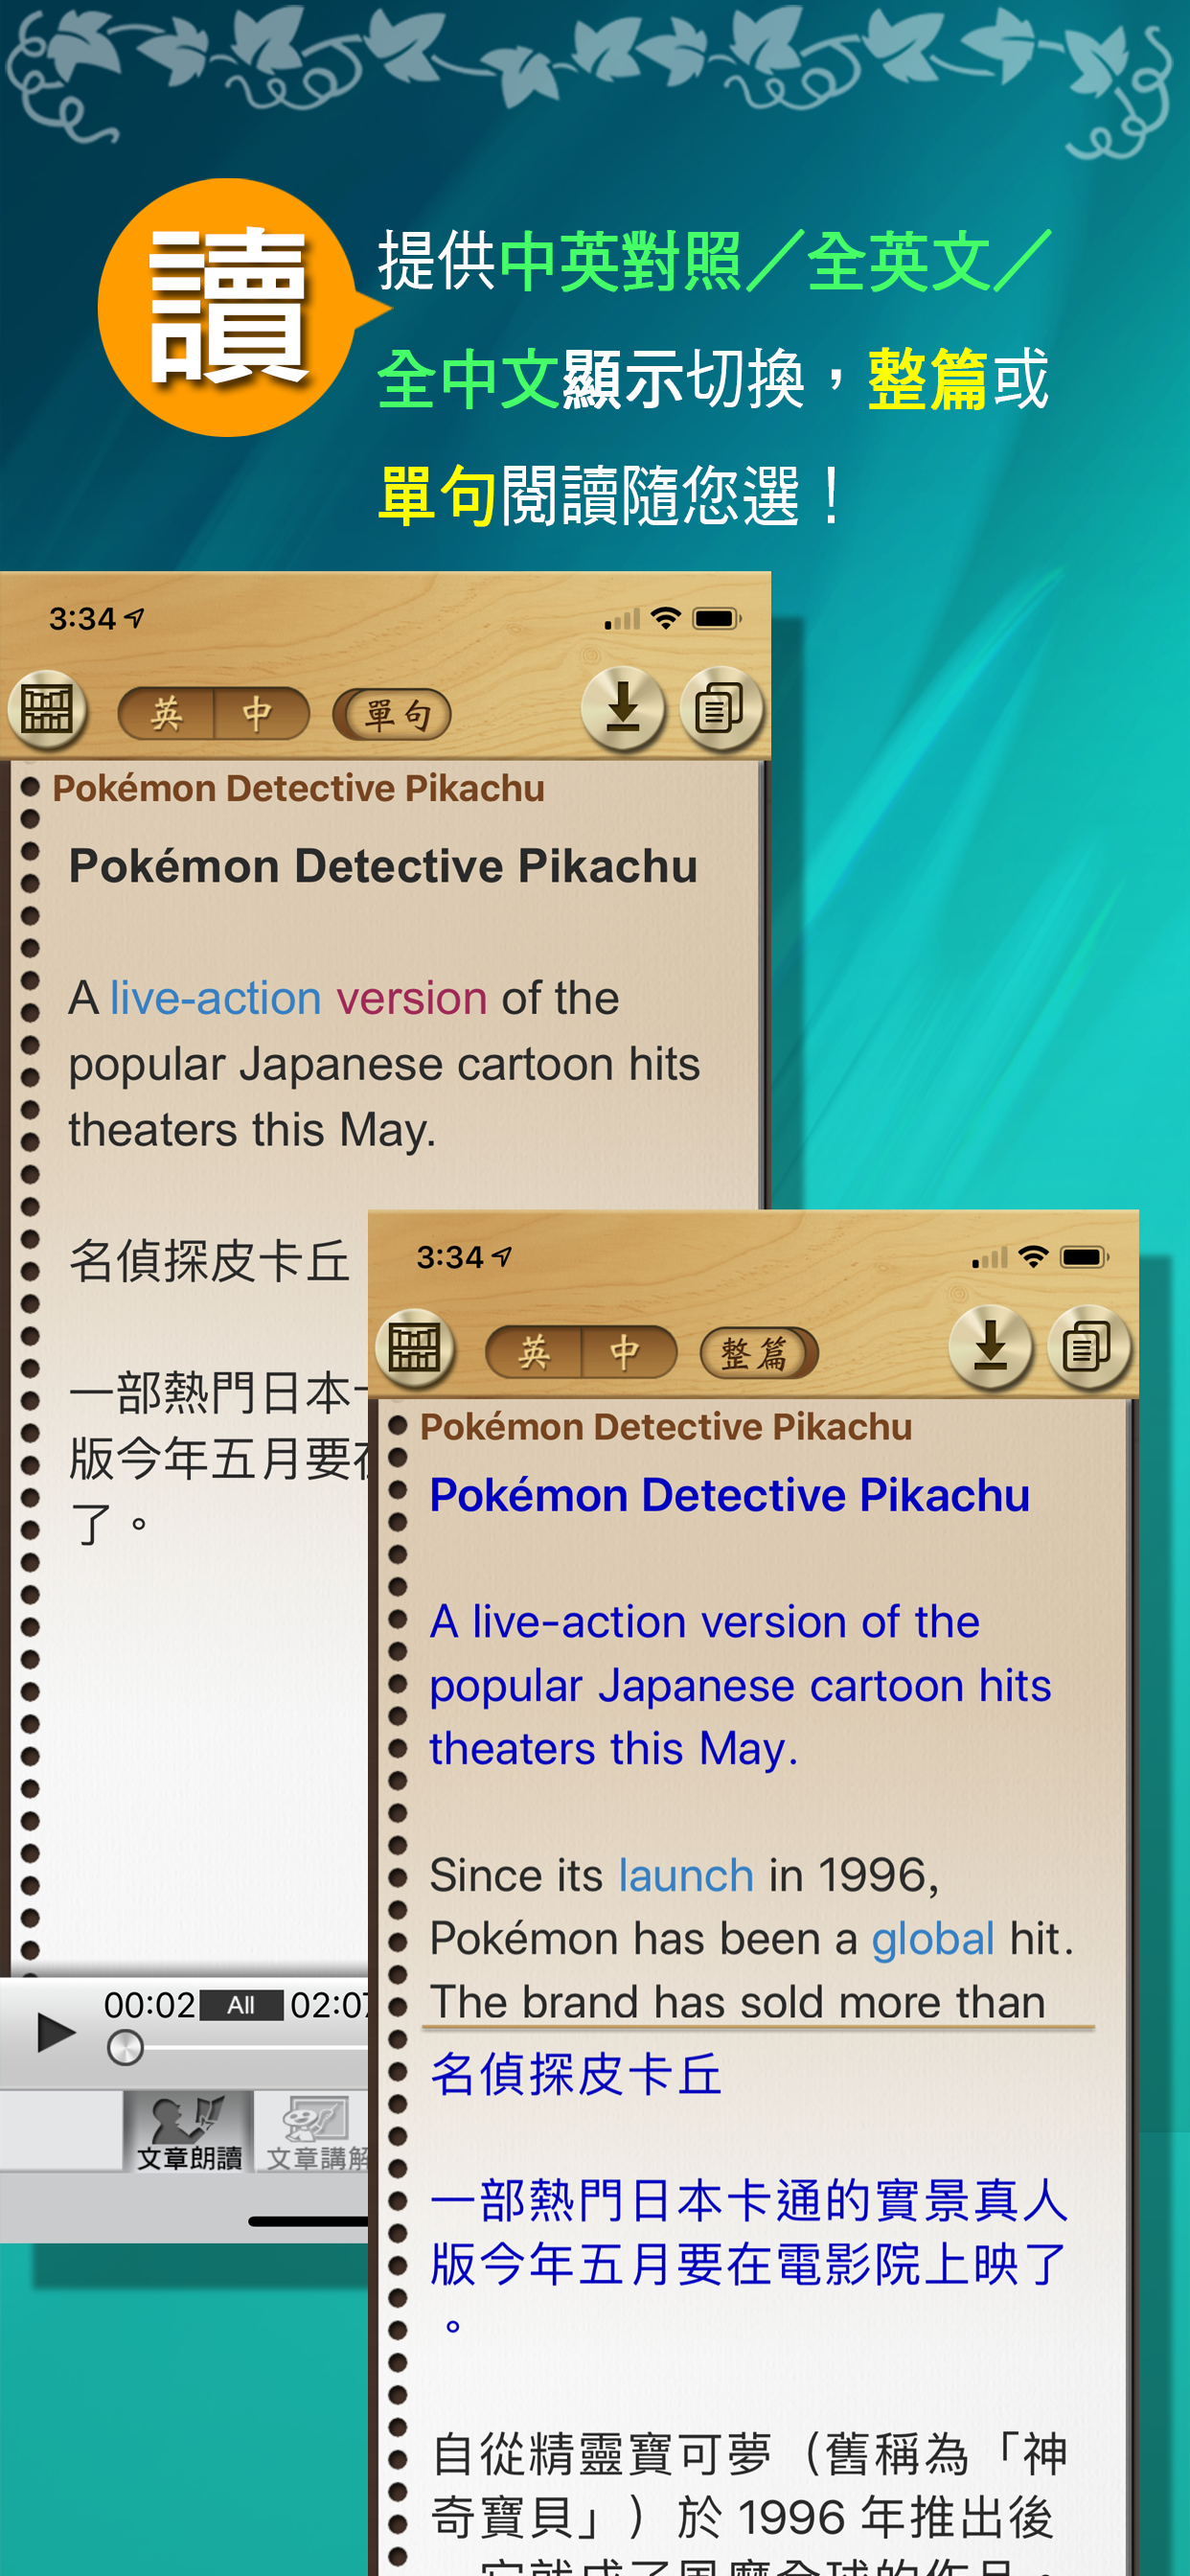Click the audio progress slider knob
Viewport: 1190px width, 2576px height.
pos(125,2048)
